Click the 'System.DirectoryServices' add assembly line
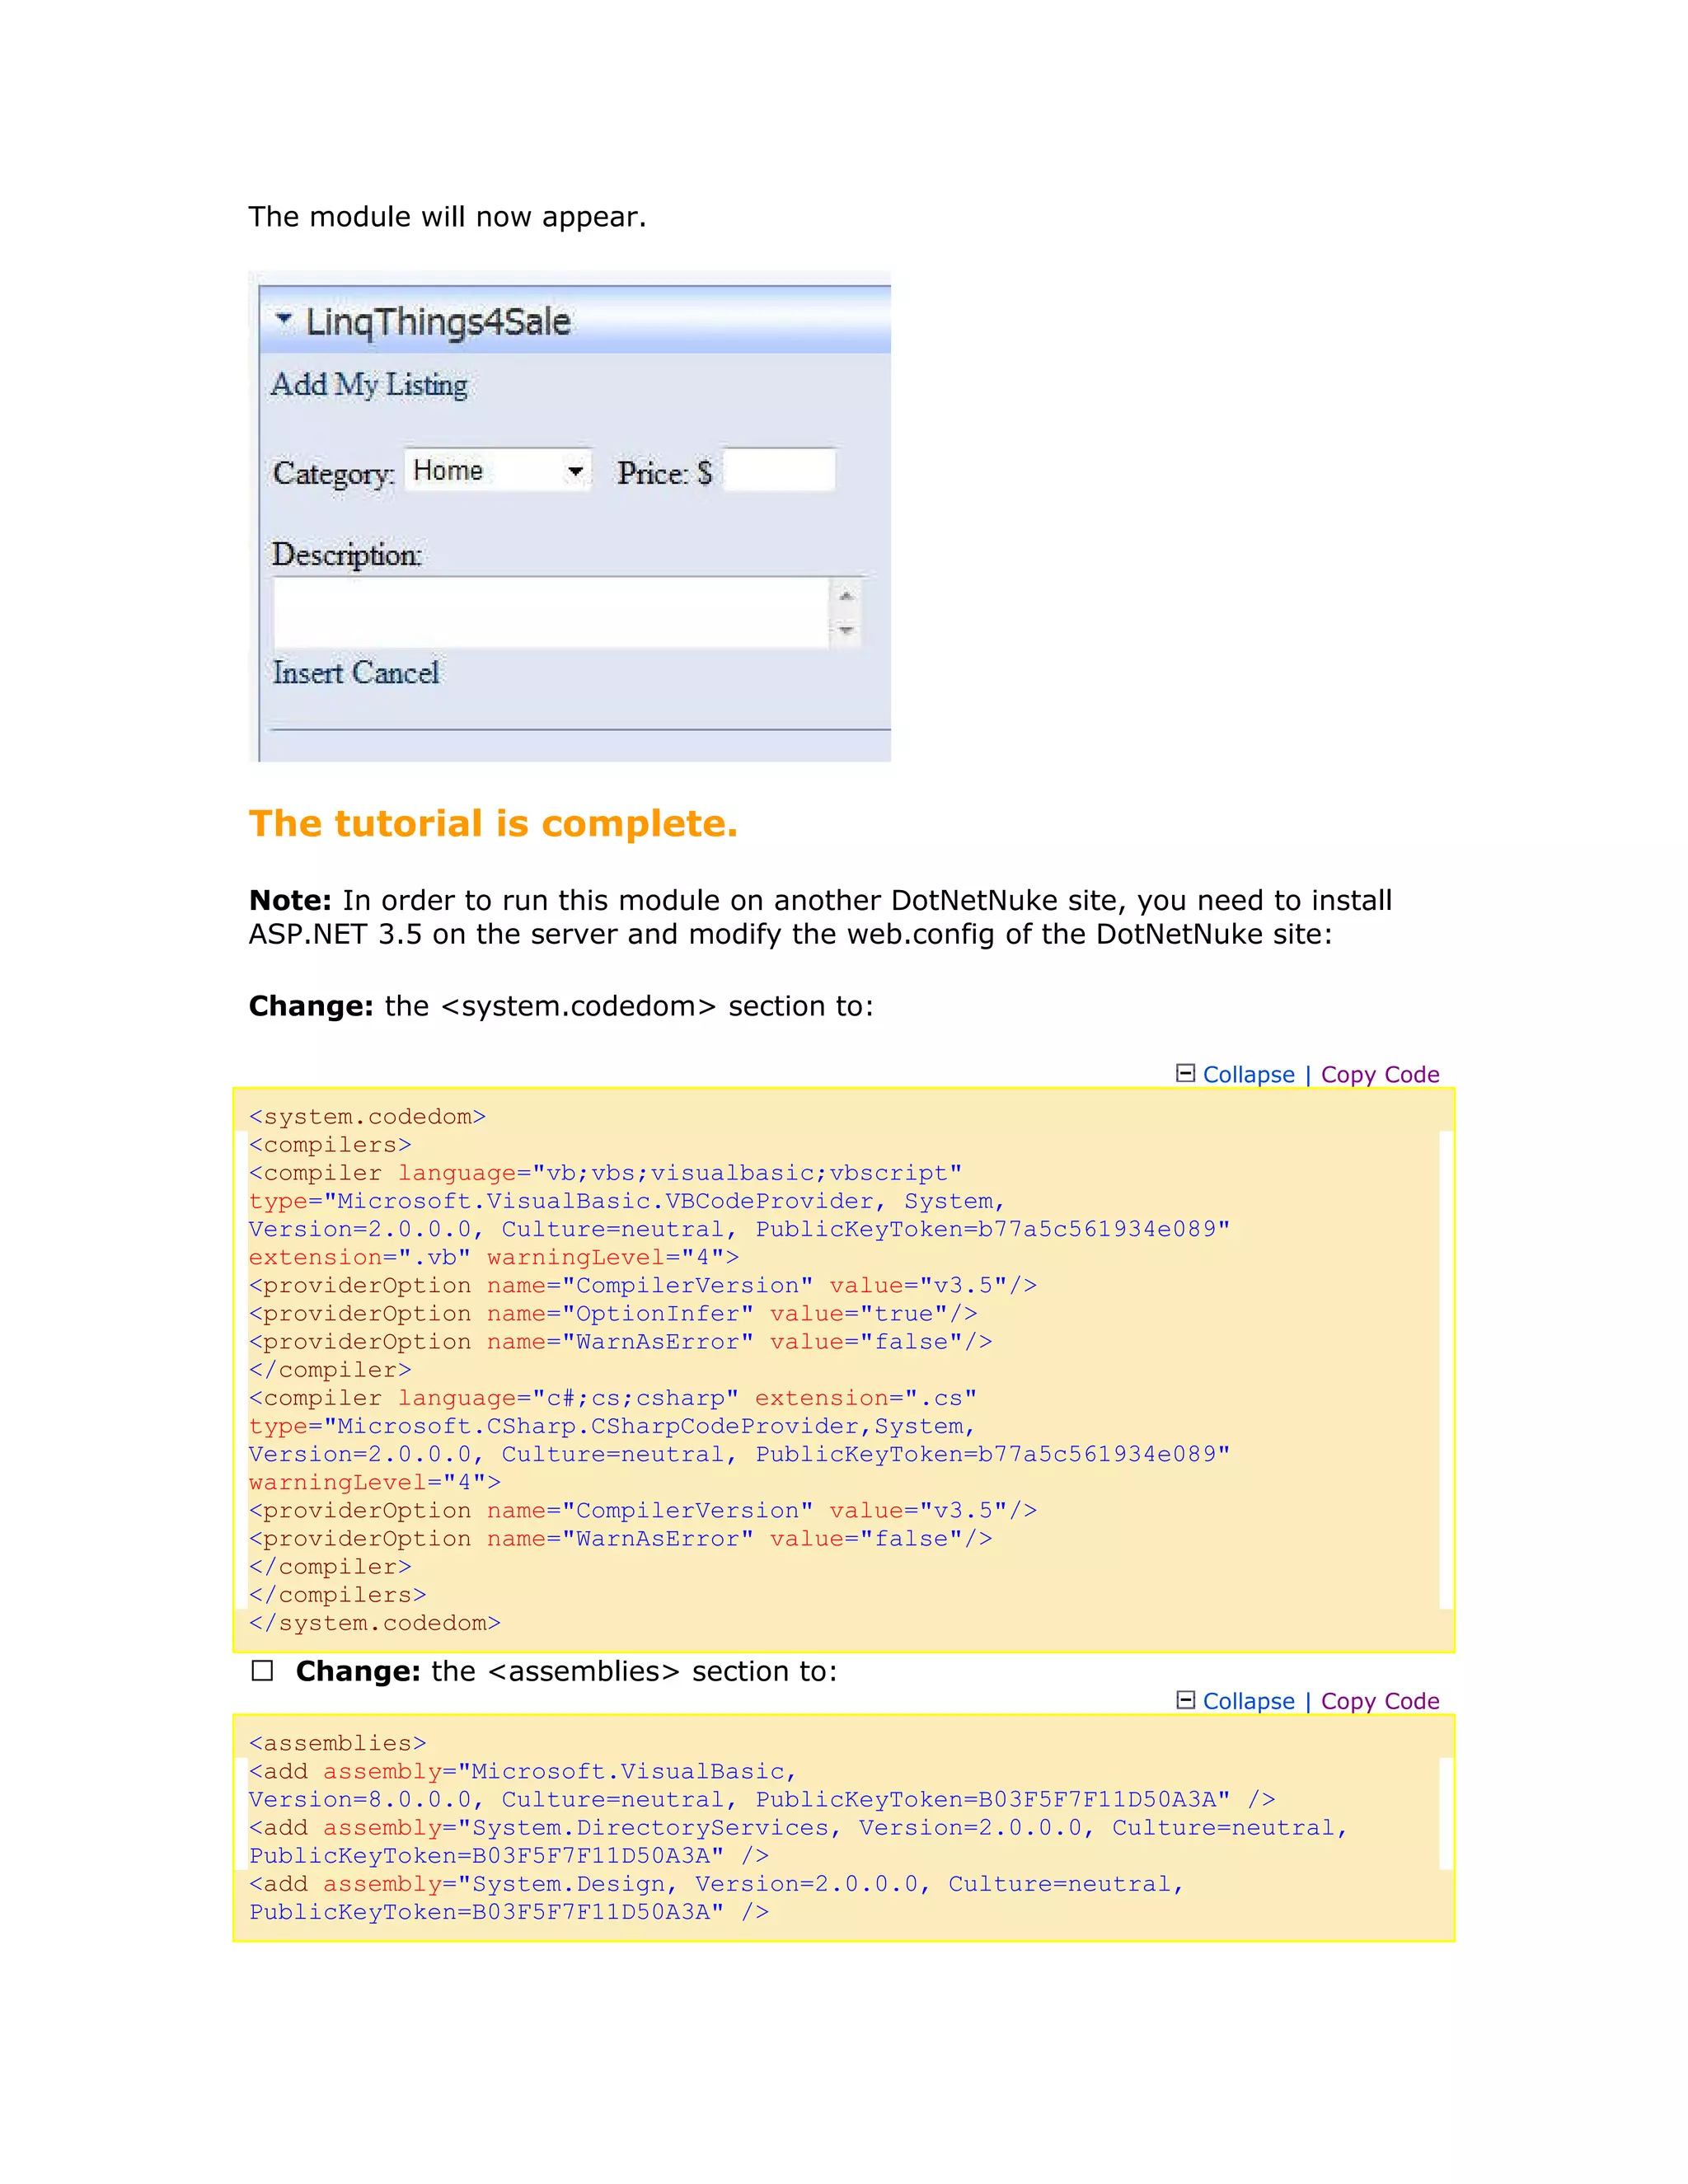 pyautogui.click(x=799, y=1828)
